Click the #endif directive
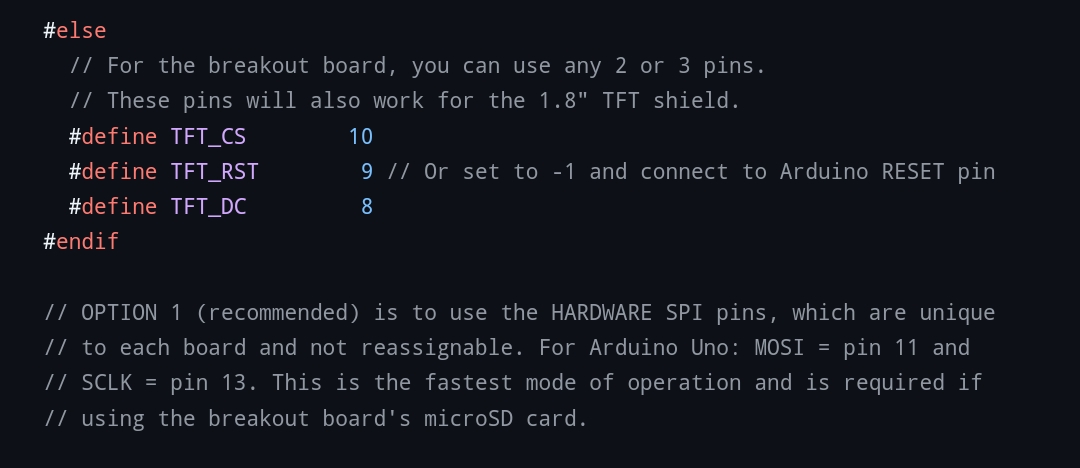Viewport: 1080px width, 468px height. pyautogui.click(x=81, y=241)
